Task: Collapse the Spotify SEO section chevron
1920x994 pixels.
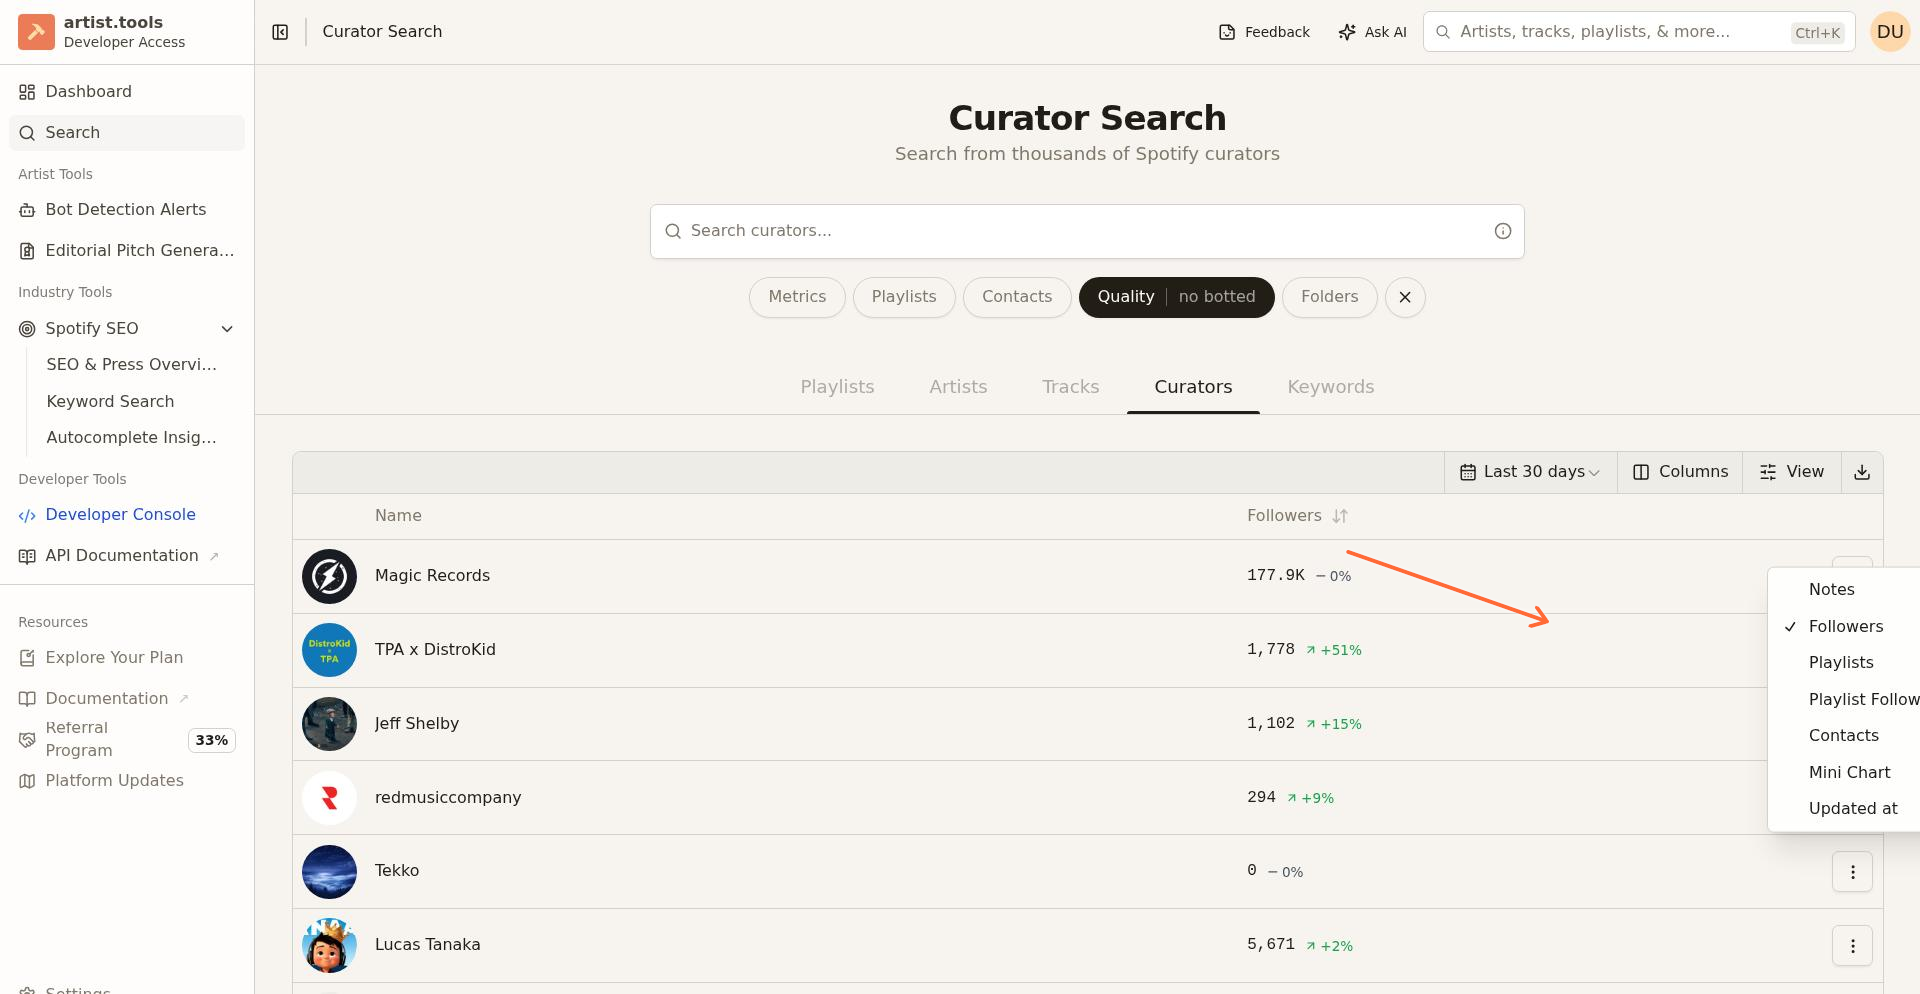Action: [x=227, y=329]
